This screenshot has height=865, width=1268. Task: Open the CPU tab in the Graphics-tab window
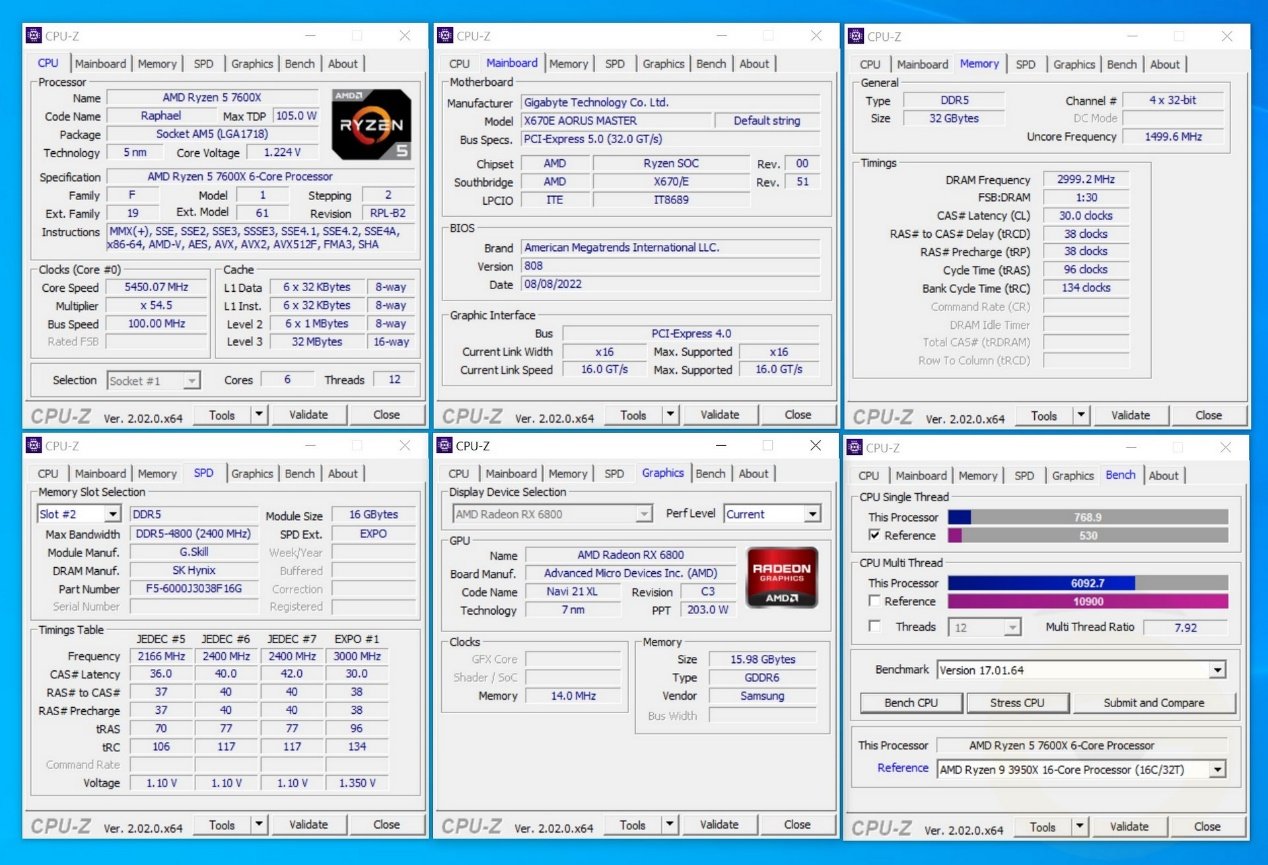point(459,474)
